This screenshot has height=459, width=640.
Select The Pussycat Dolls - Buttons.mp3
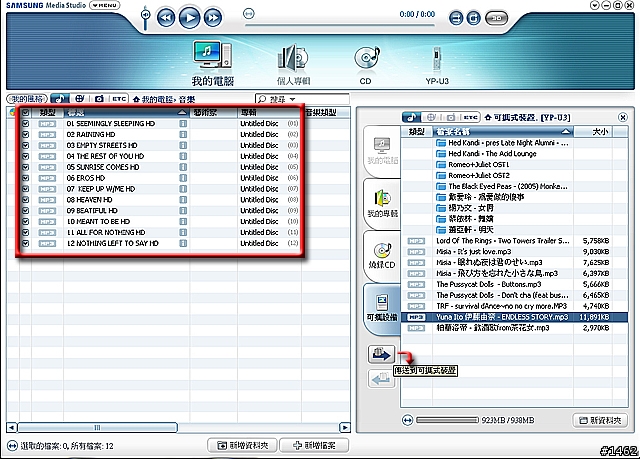pyautogui.click(x=514, y=284)
